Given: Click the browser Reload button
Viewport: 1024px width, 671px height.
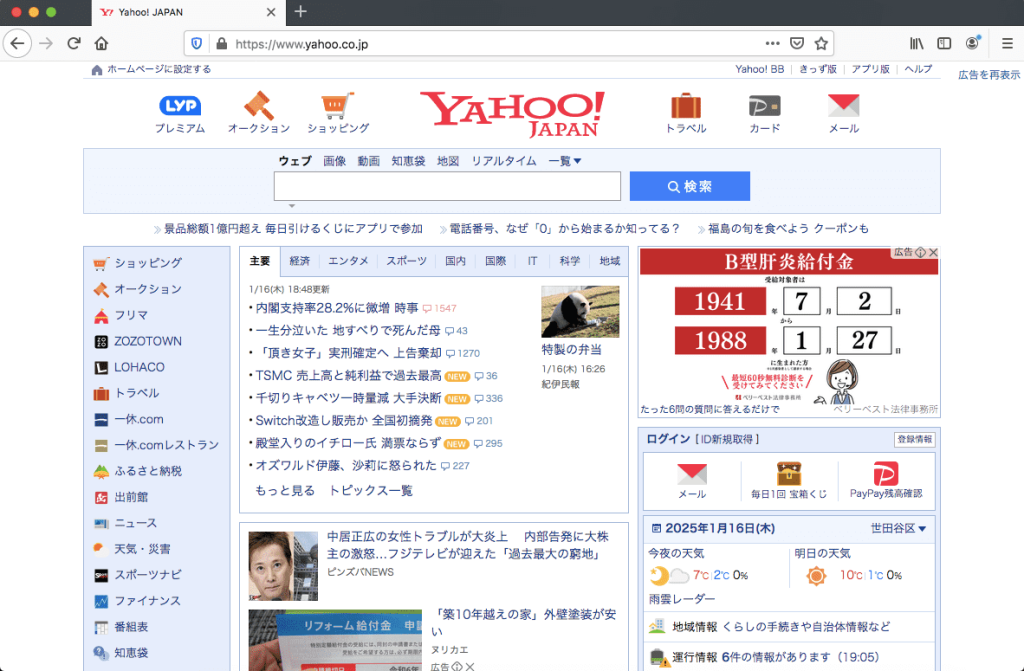Looking at the screenshot, I should click(x=74, y=44).
